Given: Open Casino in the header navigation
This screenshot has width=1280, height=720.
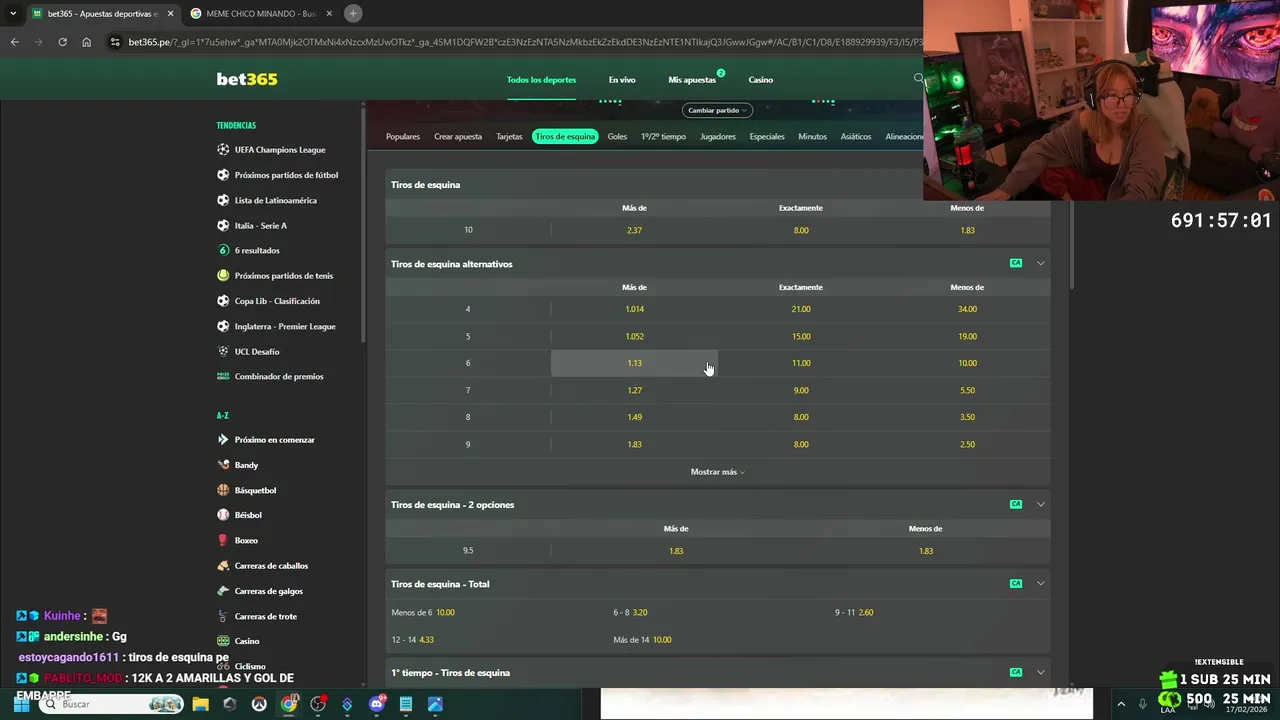Looking at the screenshot, I should pos(761,79).
